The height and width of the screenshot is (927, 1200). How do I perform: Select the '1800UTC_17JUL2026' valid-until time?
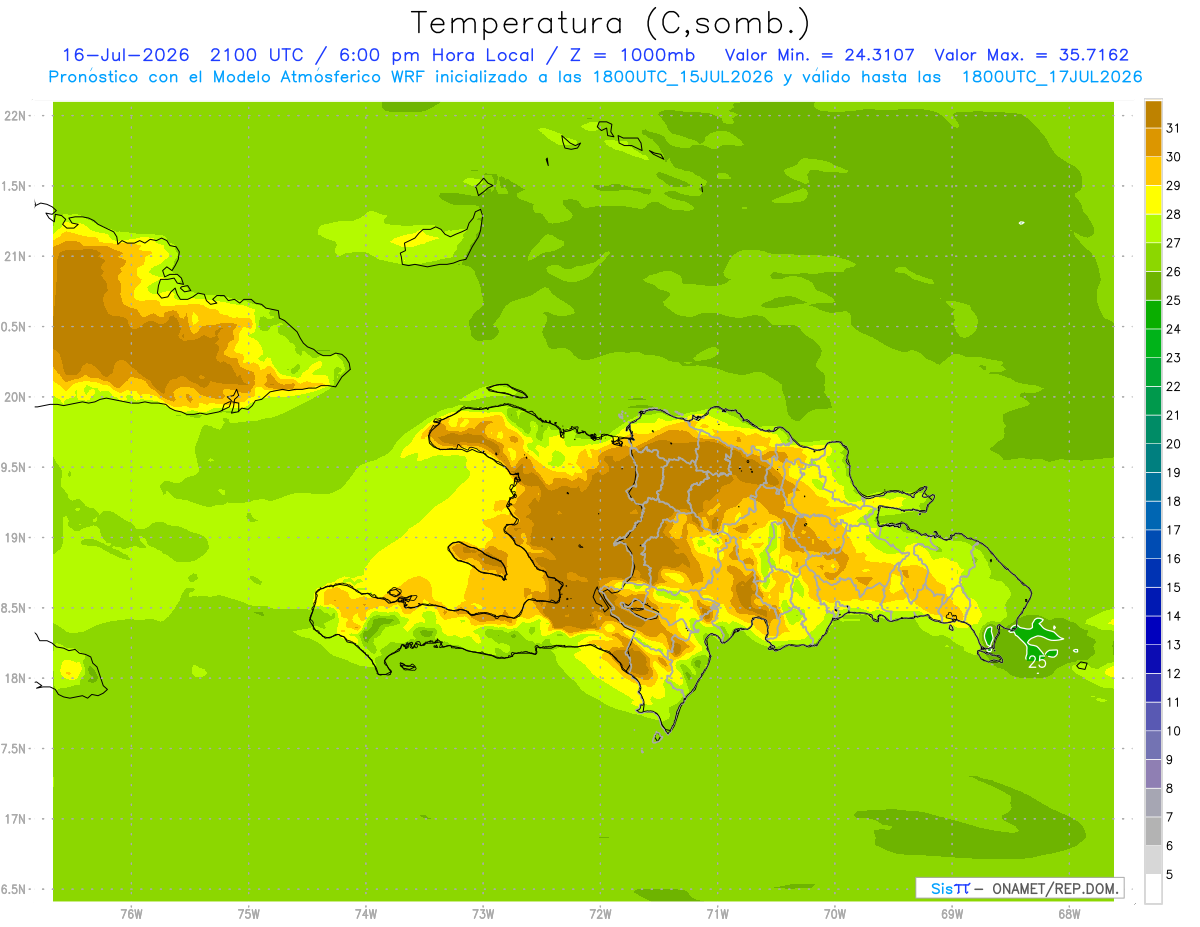coord(1052,77)
